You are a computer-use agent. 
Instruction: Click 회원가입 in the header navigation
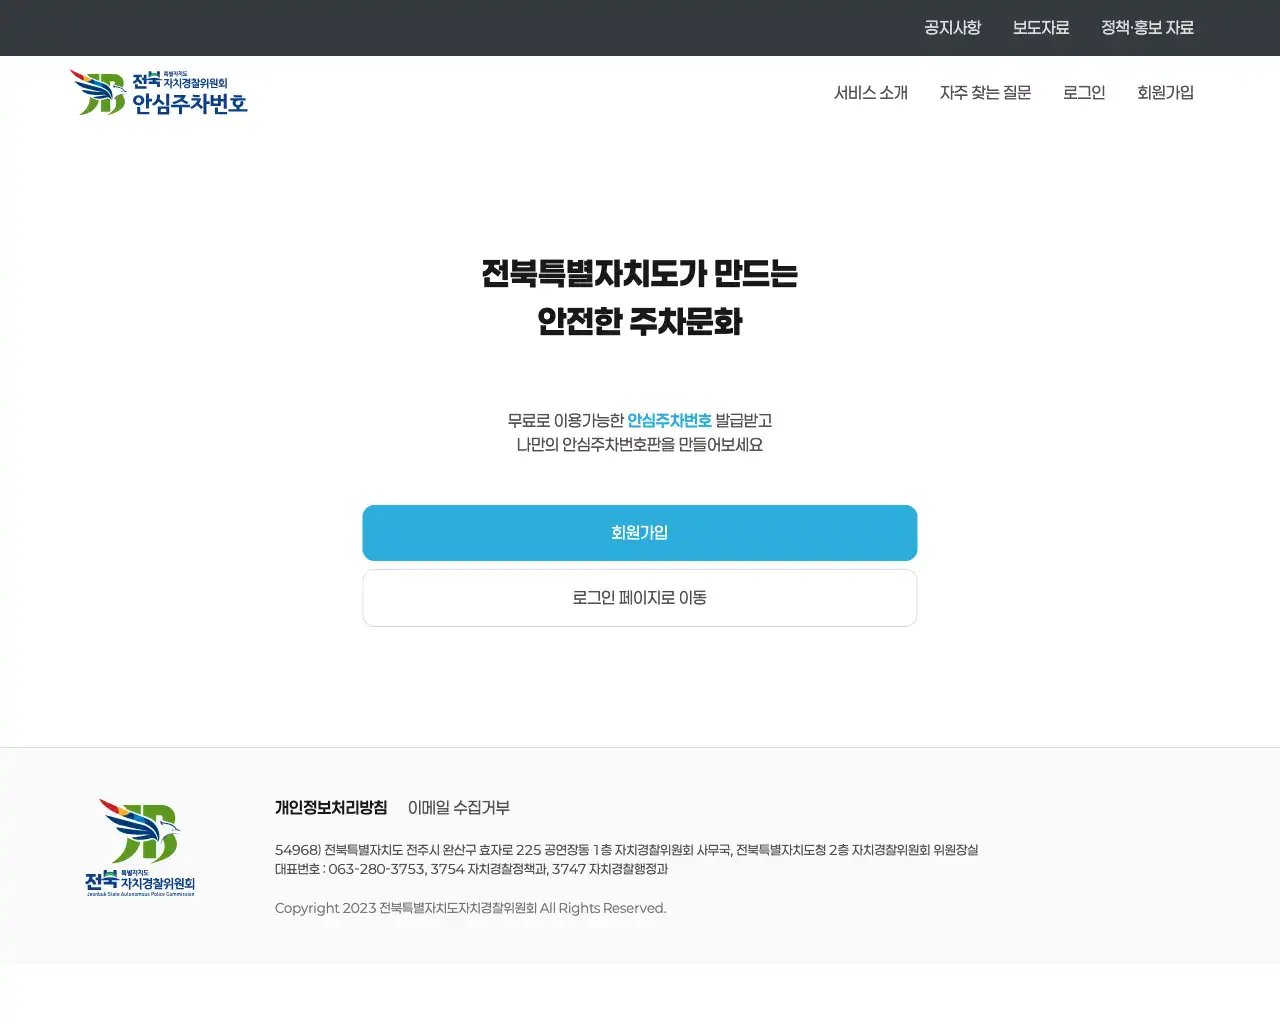pyautogui.click(x=1165, y=92)
